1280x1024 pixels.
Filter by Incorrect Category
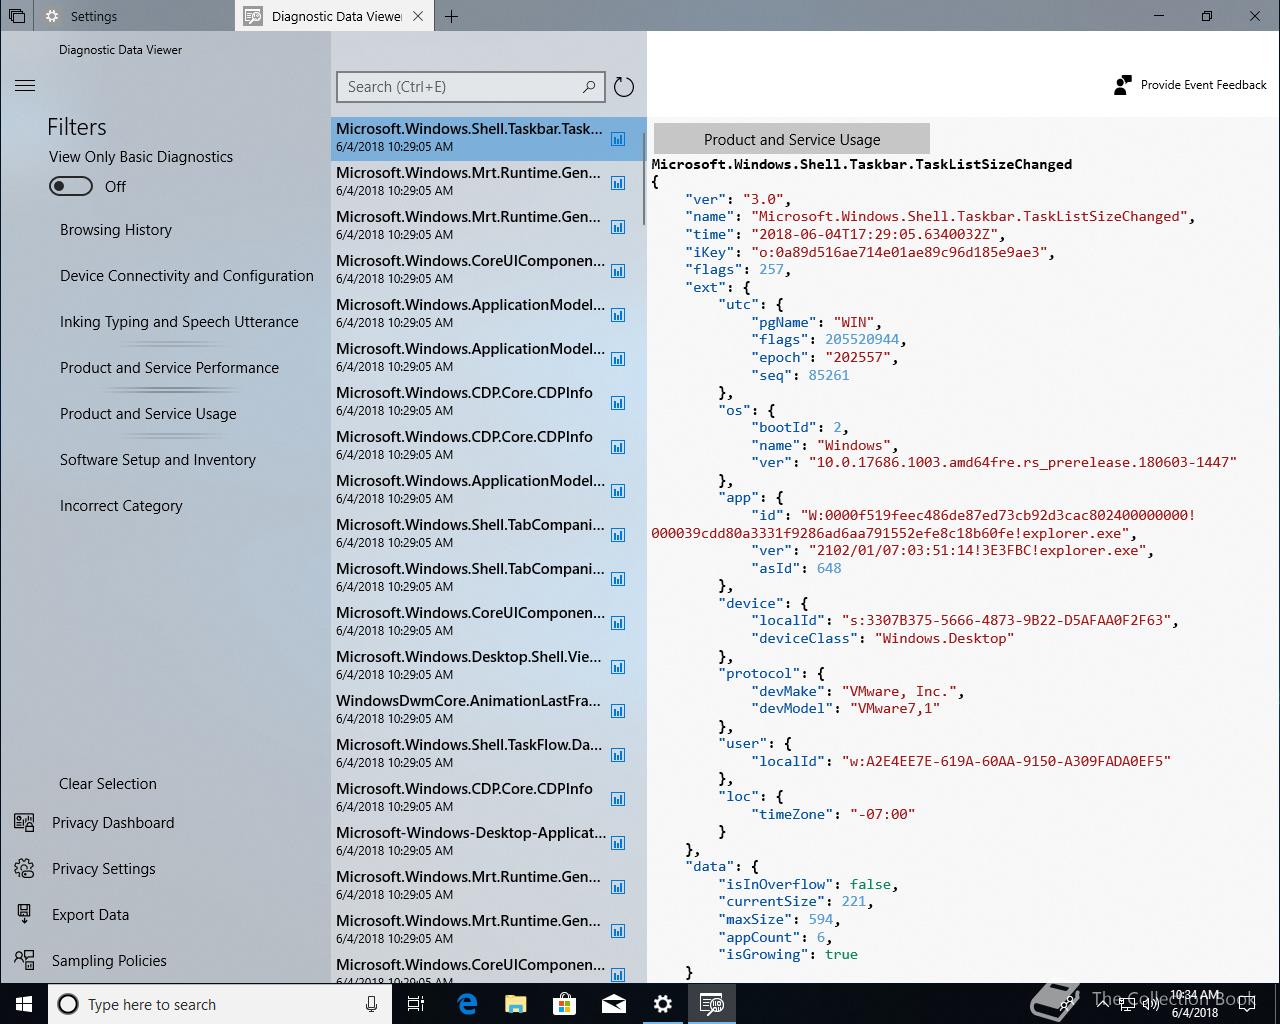click(x=121, y=506)
